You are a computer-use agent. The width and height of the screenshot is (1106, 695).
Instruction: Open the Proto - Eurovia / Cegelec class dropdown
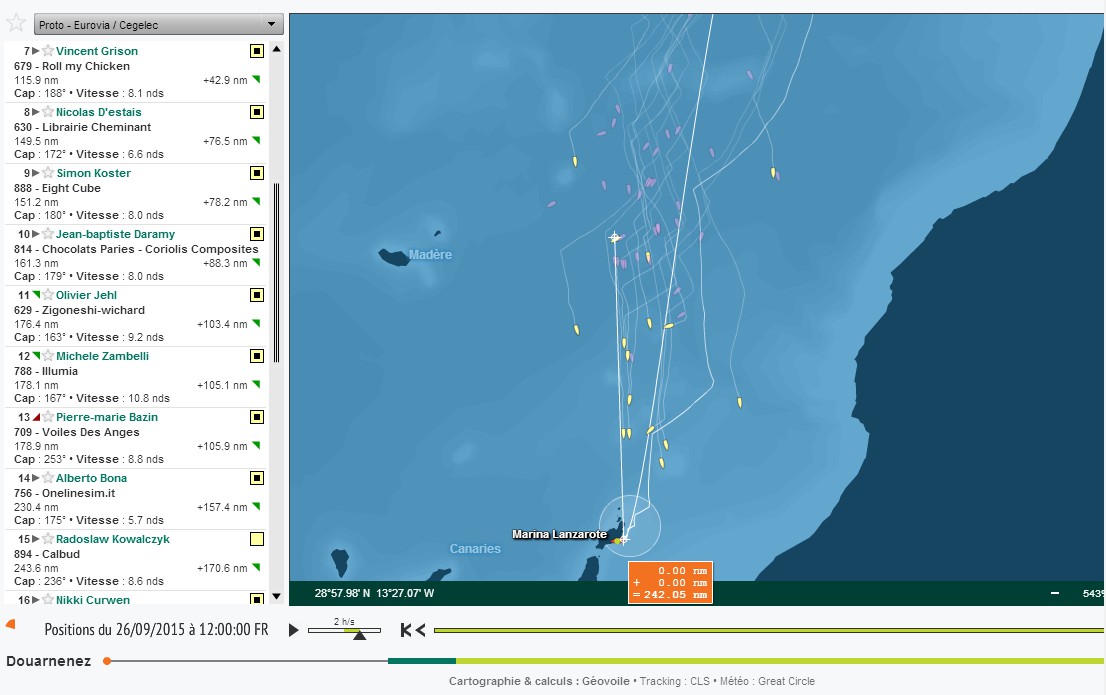coord(159,25)
